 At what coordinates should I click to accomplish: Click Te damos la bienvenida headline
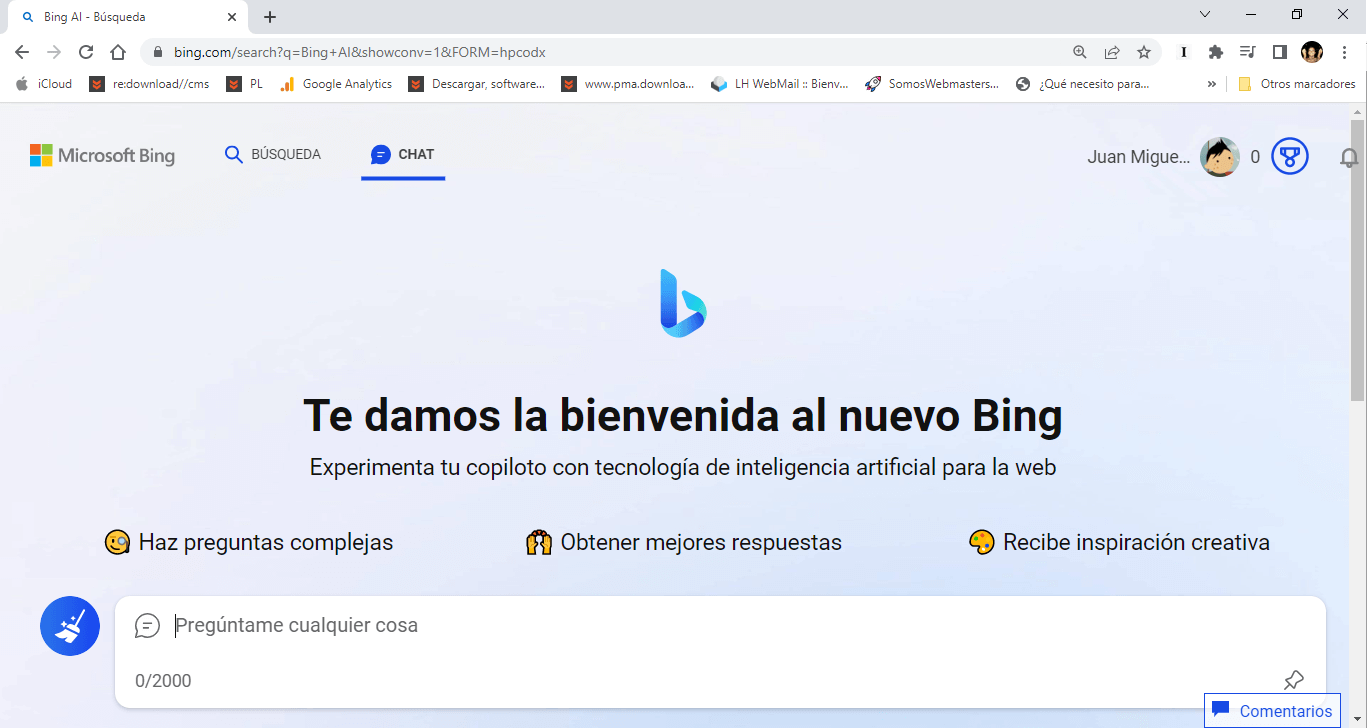click(x=683, y=415)
